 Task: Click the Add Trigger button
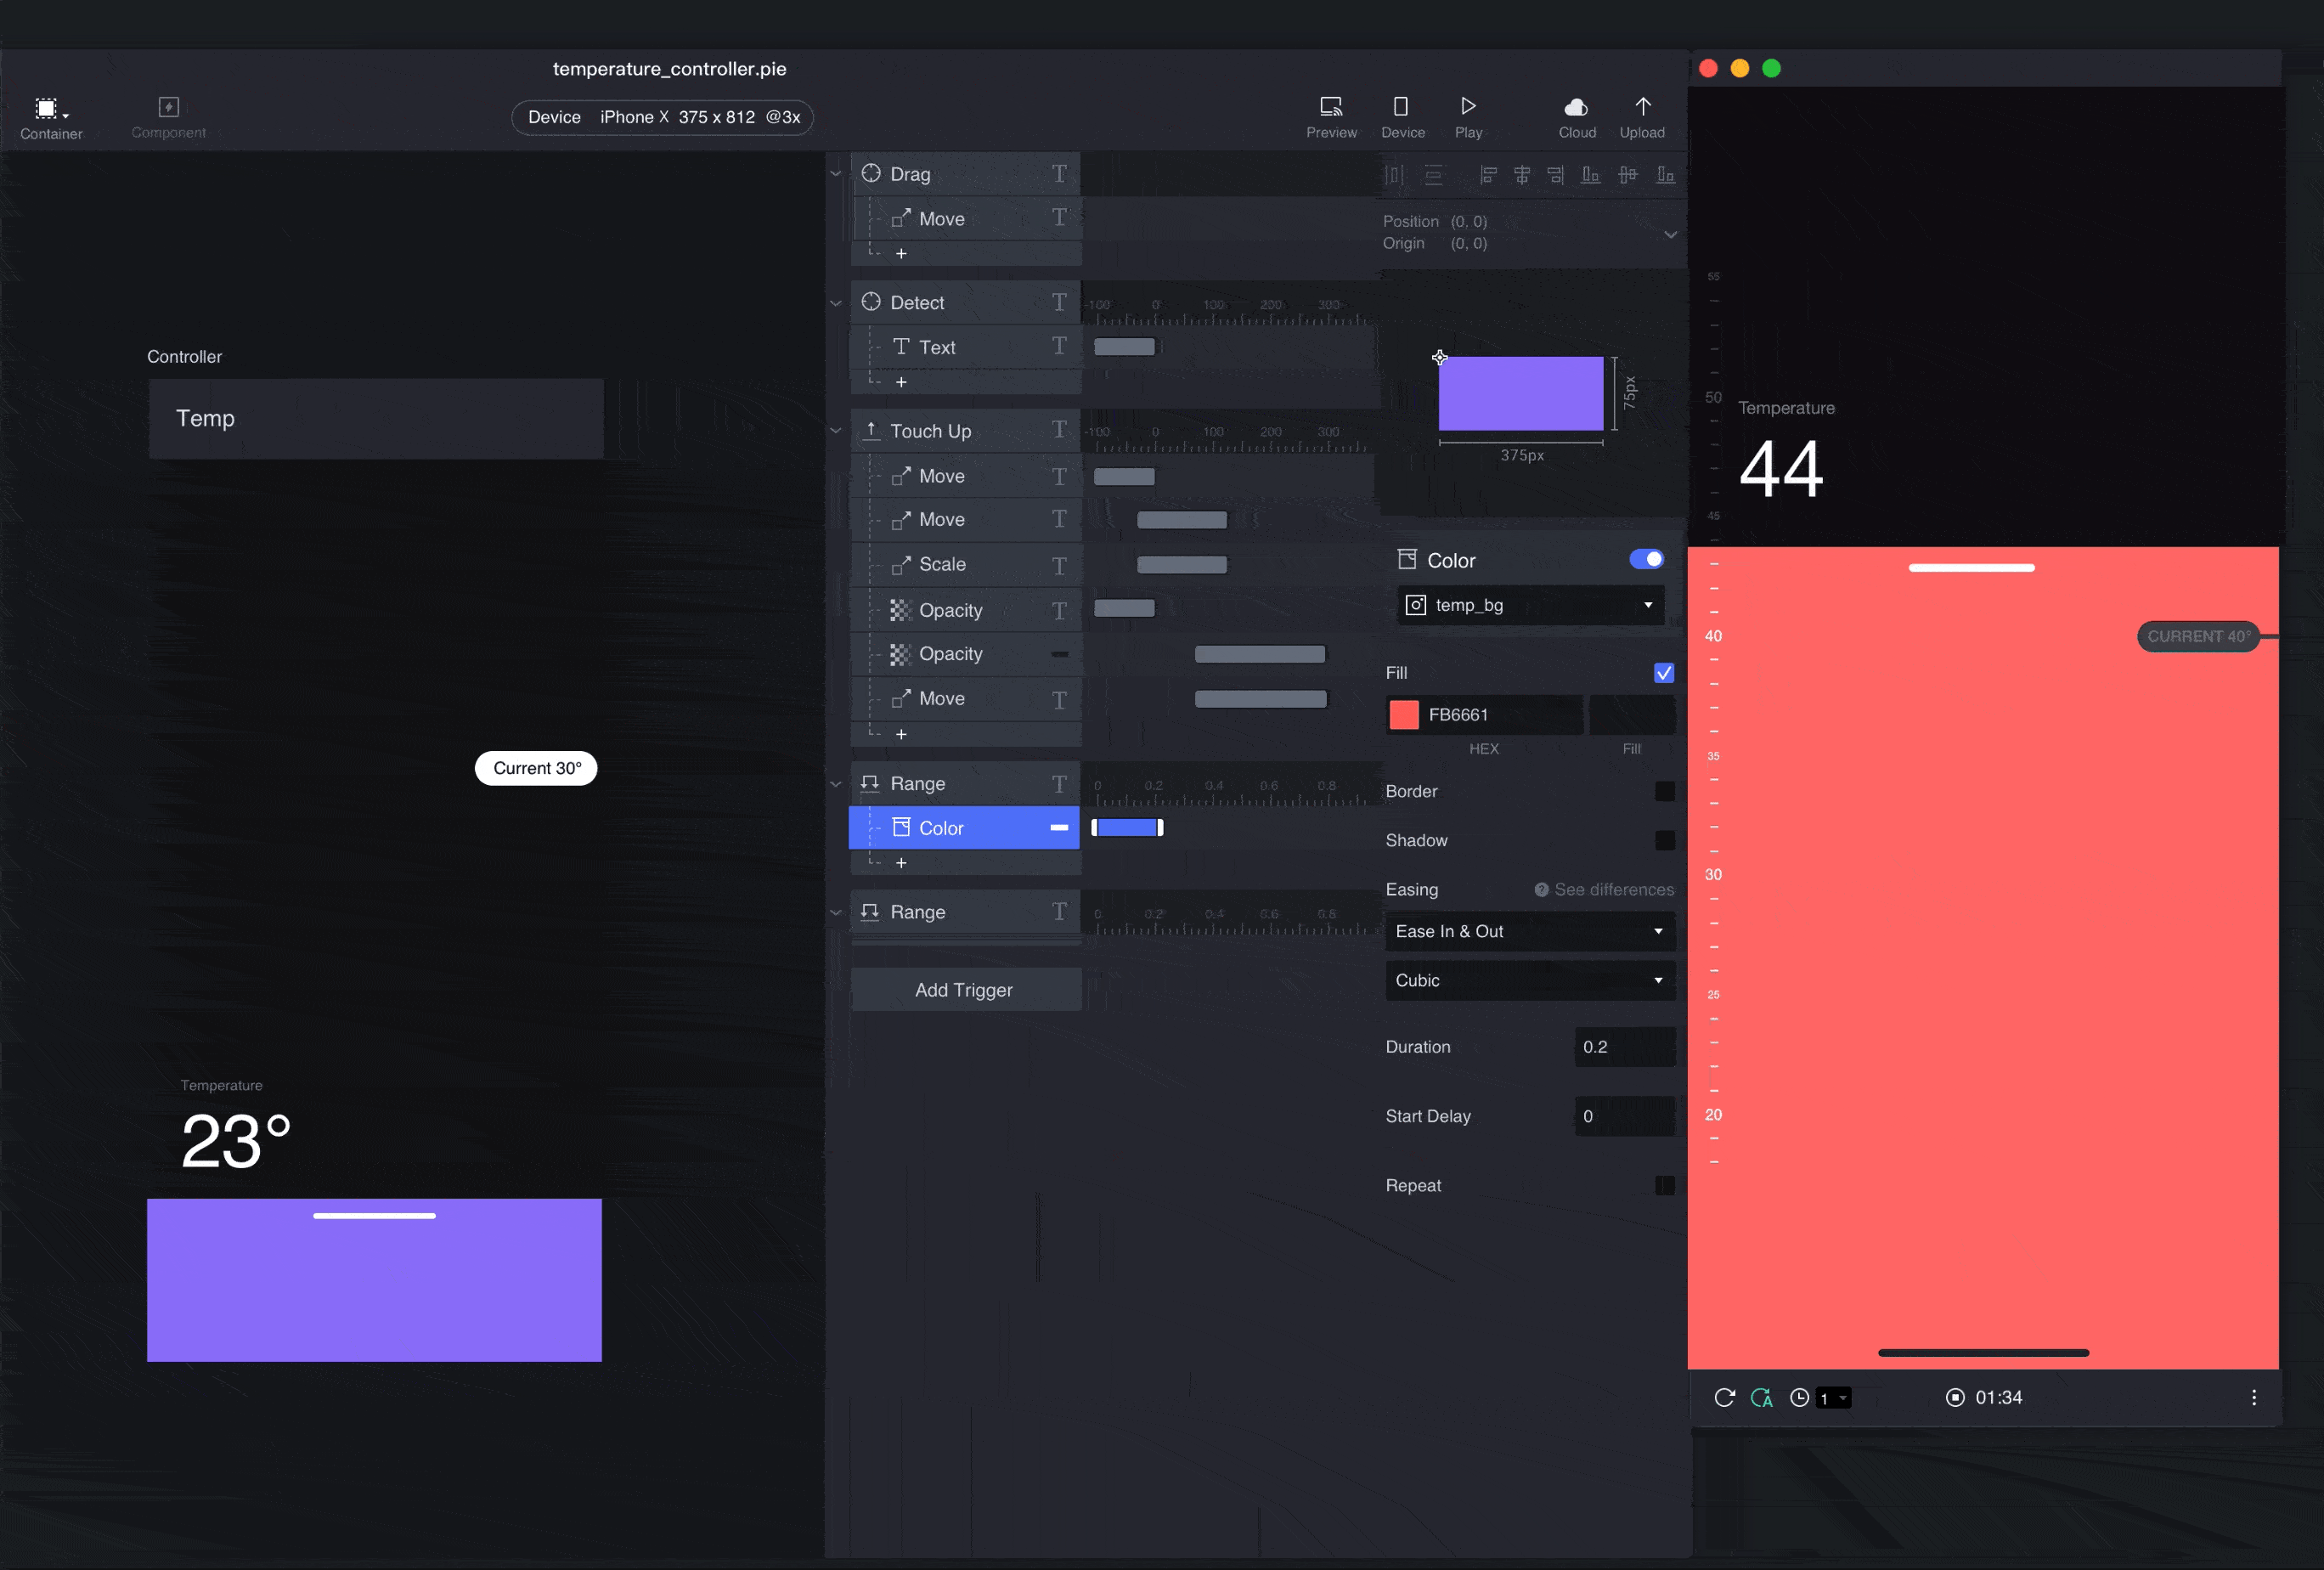(963, 990)
